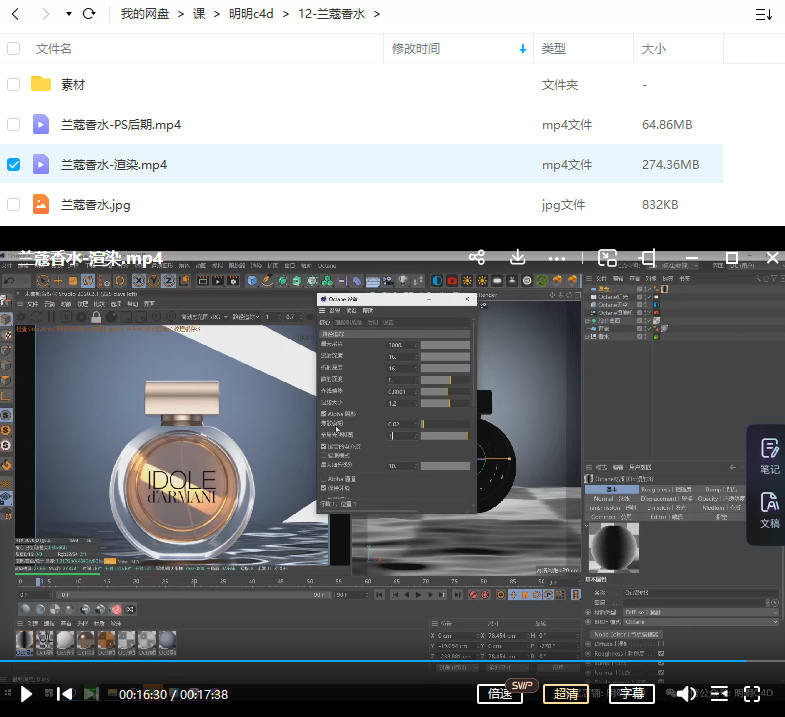Expand the navigation history dropdown arrow
Screen dimensions: 785x717
tap(68, 14)
